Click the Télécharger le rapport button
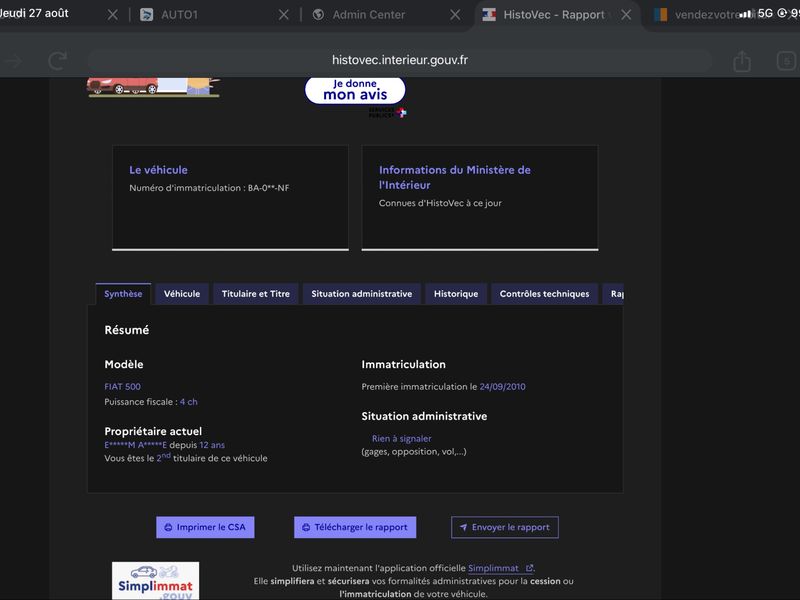Screen dimensions: 800x600 coord(355,527)
